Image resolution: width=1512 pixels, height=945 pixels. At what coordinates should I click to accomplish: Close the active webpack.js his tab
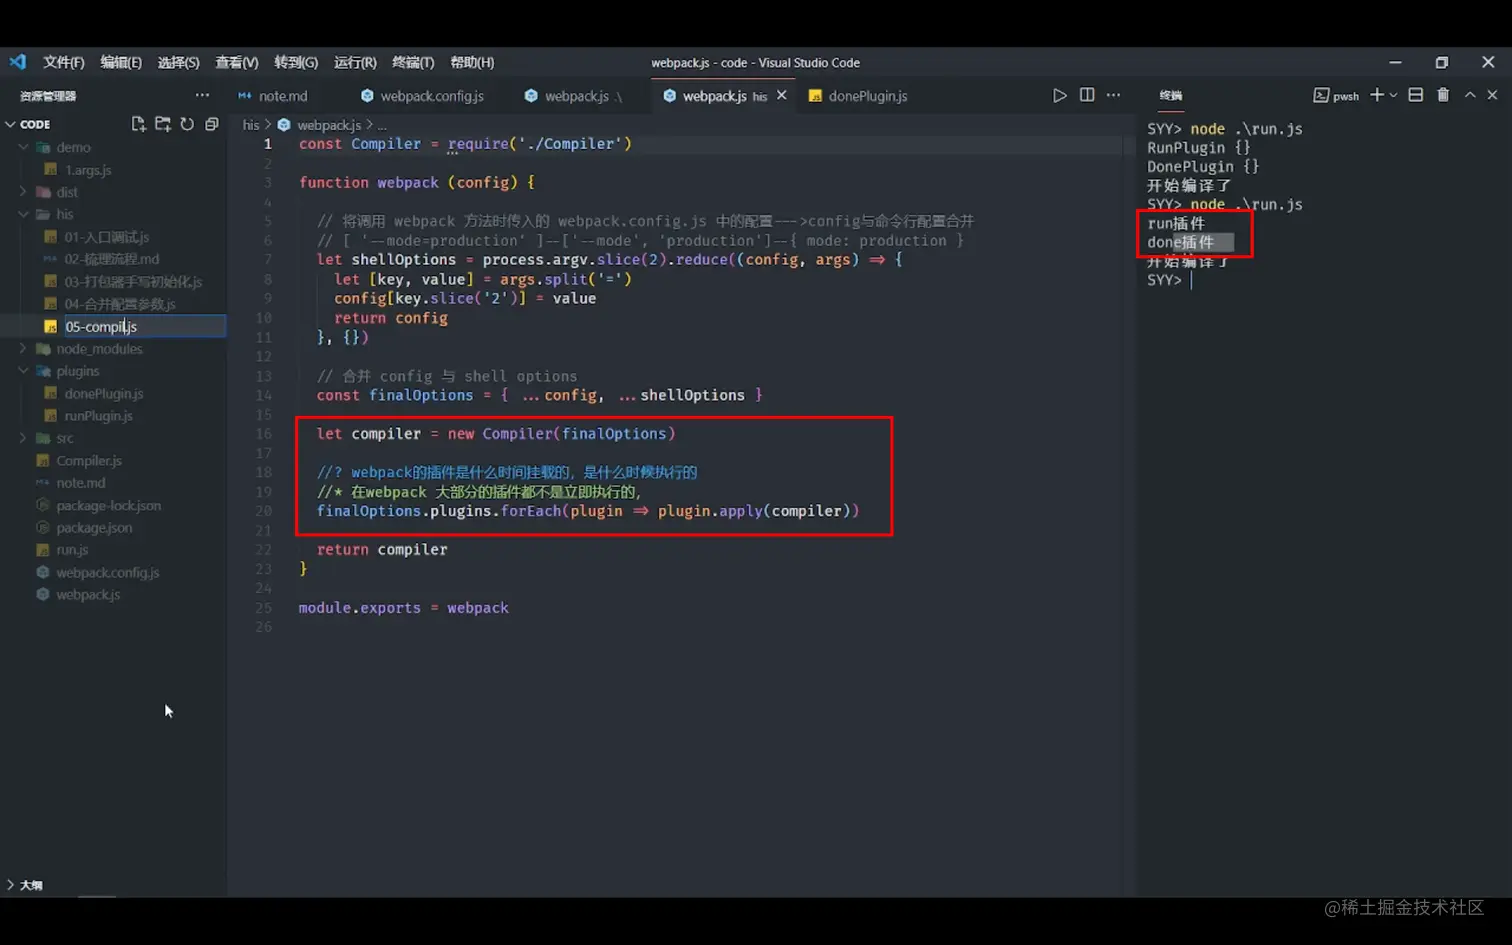pyautogui.click(x=782, y=95)
